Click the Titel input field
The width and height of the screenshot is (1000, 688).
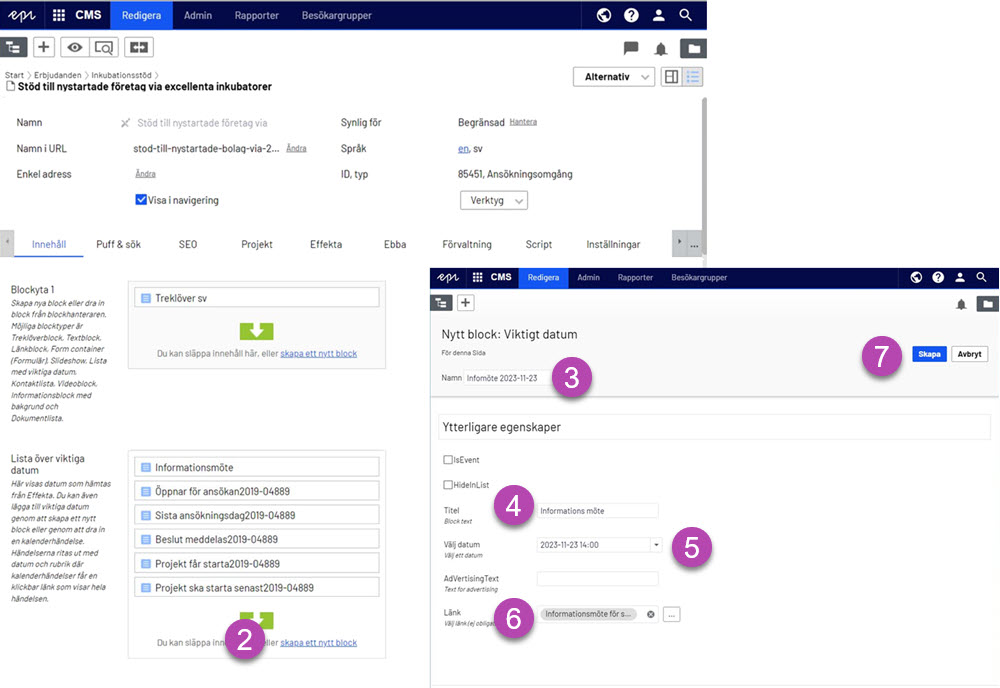pyautogui.click(x=597, y=511)
